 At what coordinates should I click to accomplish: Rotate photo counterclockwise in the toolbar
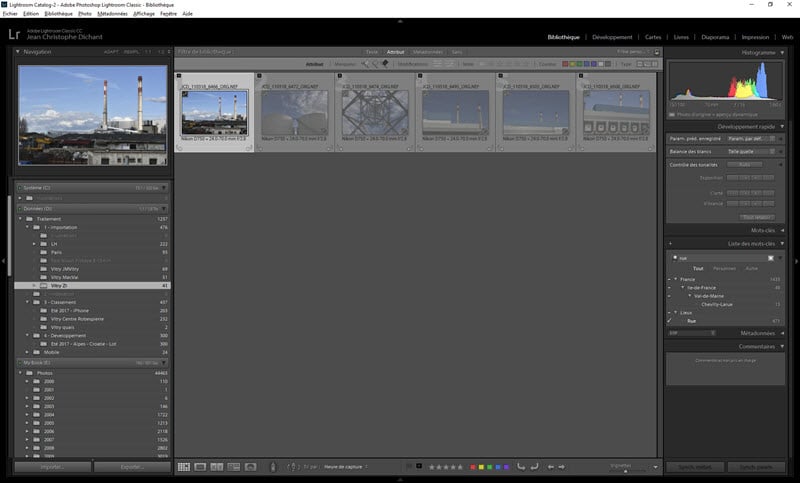click(521, 467)
